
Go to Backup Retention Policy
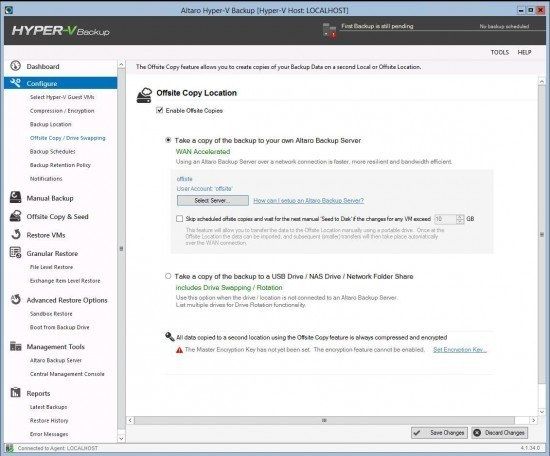(60, 165)
